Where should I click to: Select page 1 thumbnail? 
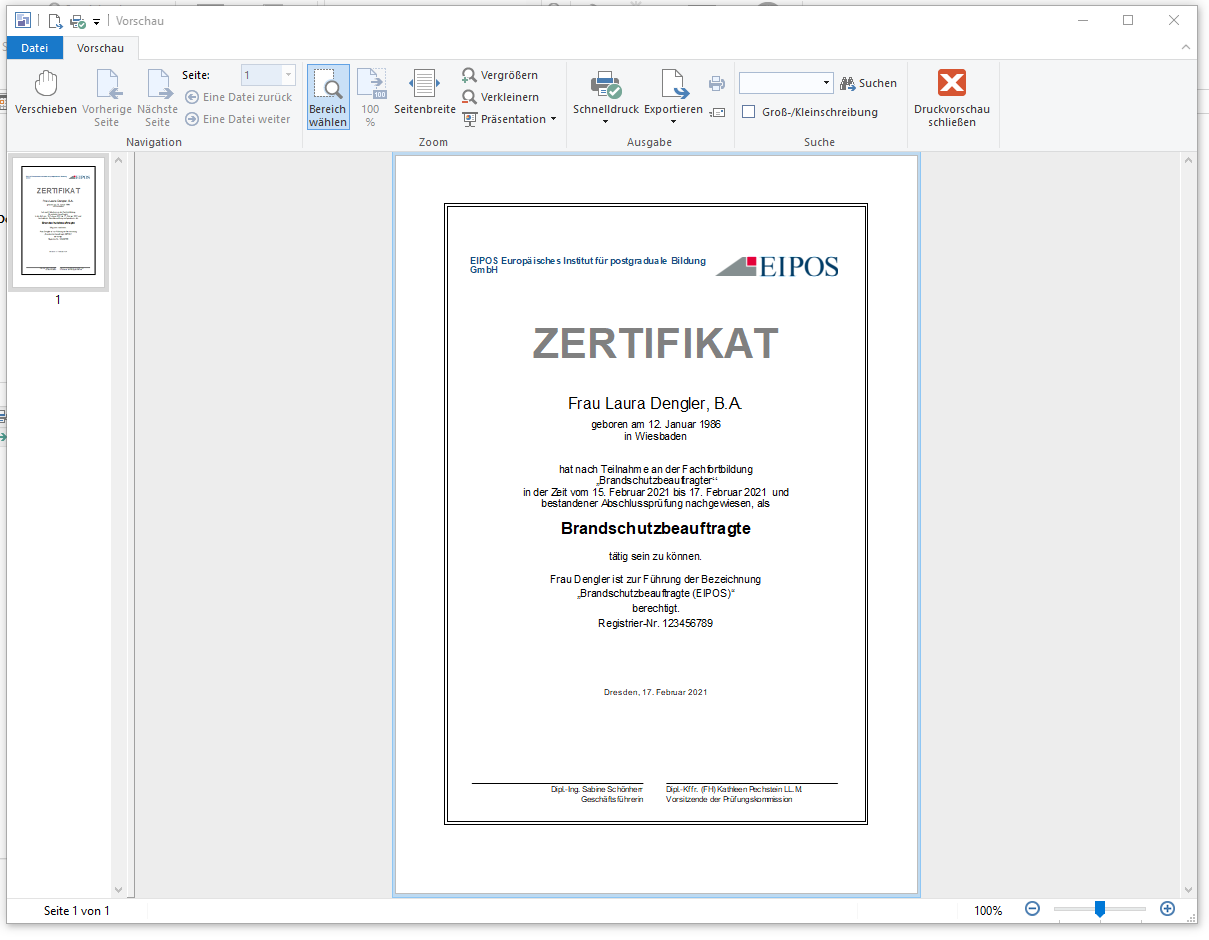click(58, 222)
